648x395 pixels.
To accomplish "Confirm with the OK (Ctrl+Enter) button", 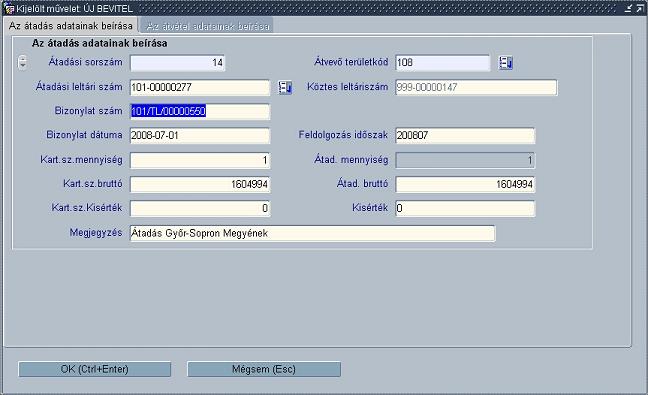I will click(94, 369).
